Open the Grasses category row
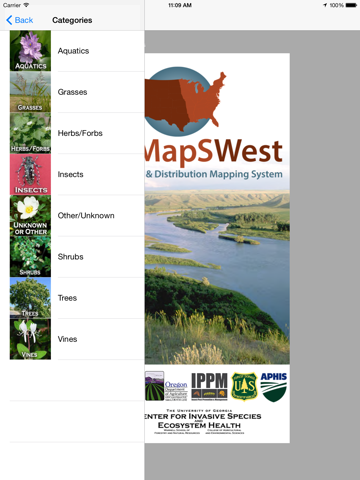 (77, 92)
